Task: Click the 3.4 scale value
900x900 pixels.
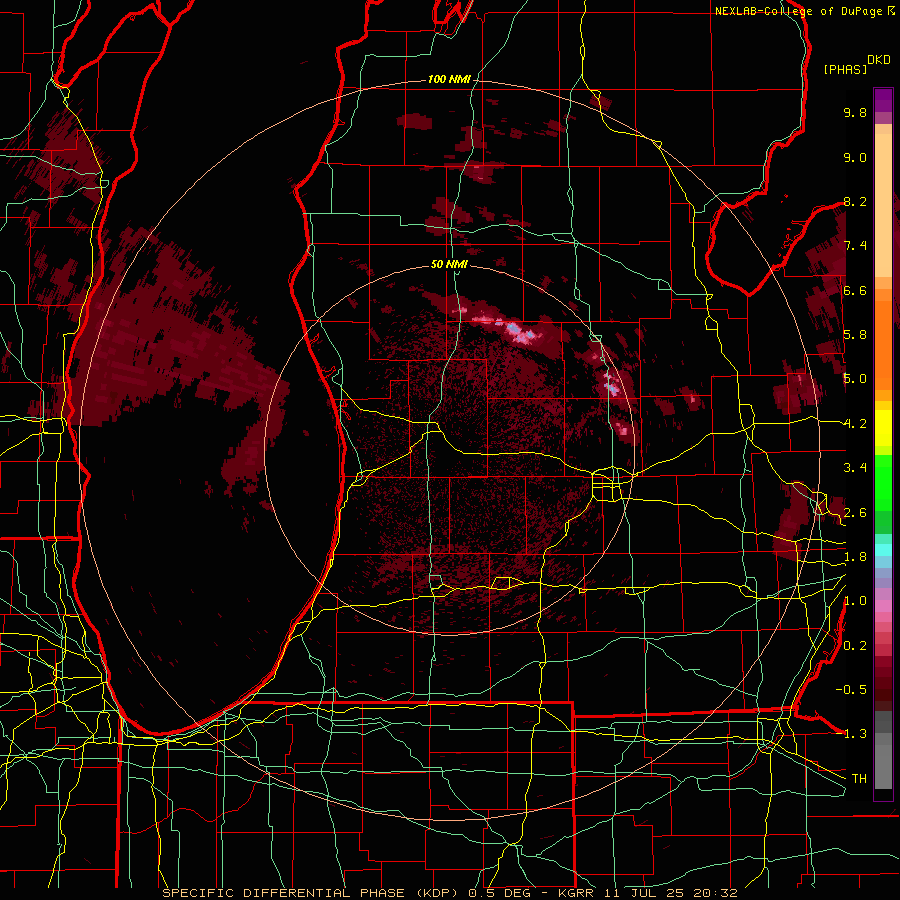Action: (x=855, y=468)
